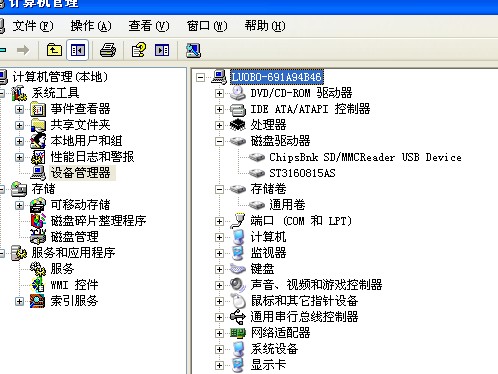
Task: Click the 磁盘驱动器 disk icon
Action: pos(238,141)
